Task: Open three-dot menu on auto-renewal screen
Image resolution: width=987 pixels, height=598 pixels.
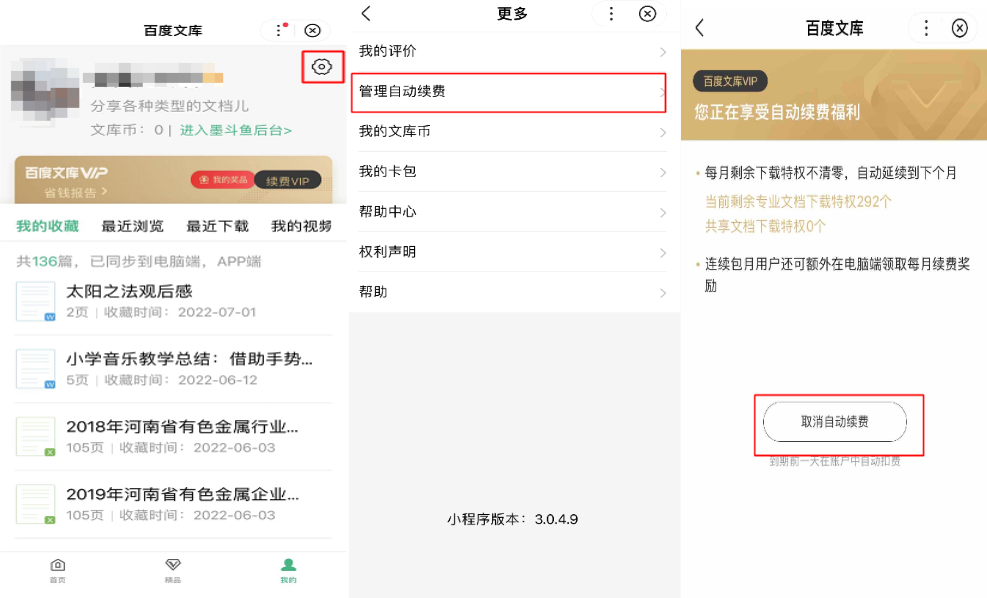Action: 926,28
